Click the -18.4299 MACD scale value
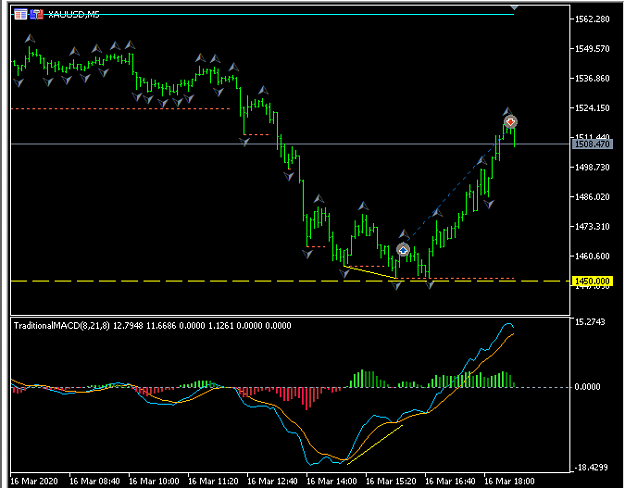 click(x=591, y=467)
